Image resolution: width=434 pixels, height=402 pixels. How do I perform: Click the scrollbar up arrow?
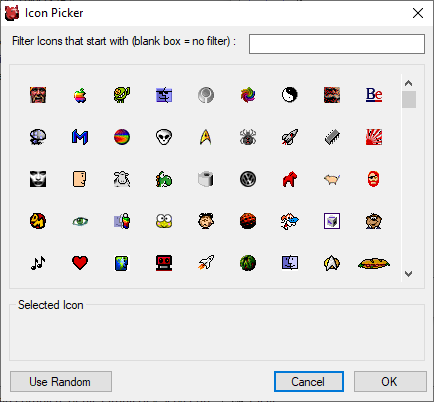point(409,83)
